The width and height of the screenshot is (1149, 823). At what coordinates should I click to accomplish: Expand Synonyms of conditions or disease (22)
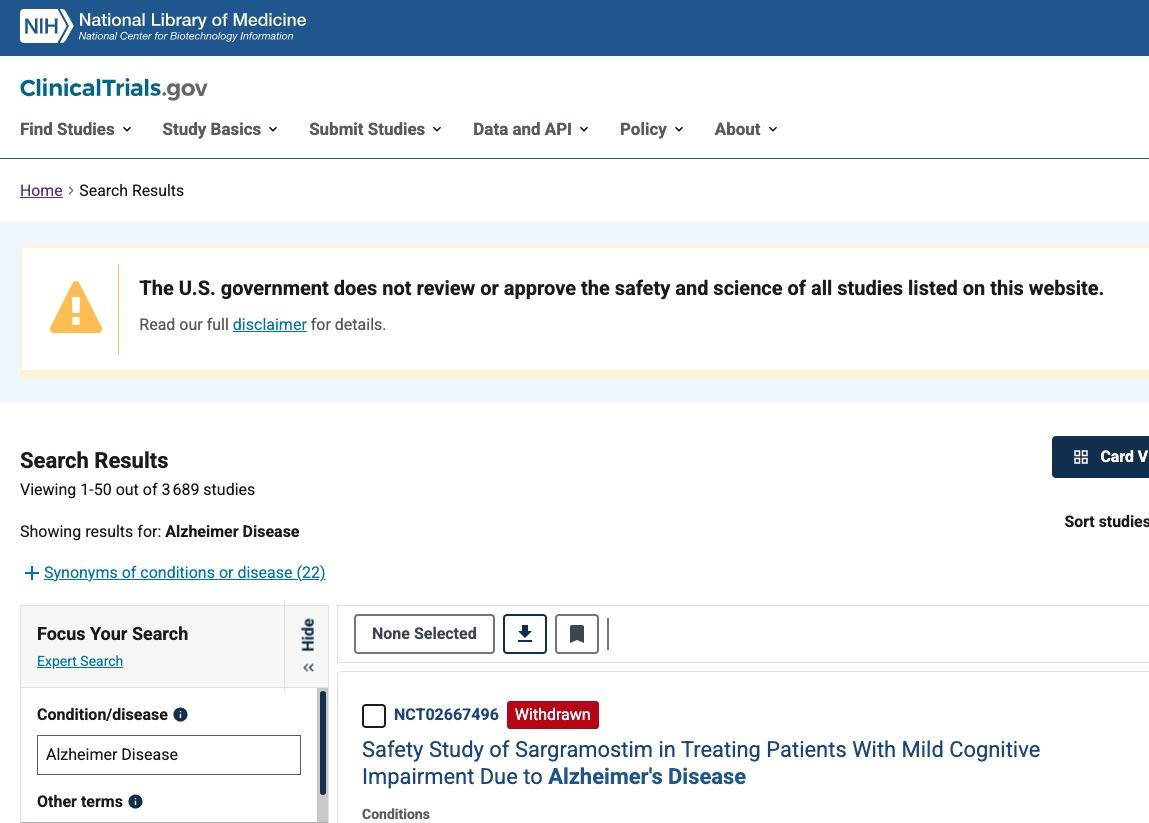coord(184,573)
